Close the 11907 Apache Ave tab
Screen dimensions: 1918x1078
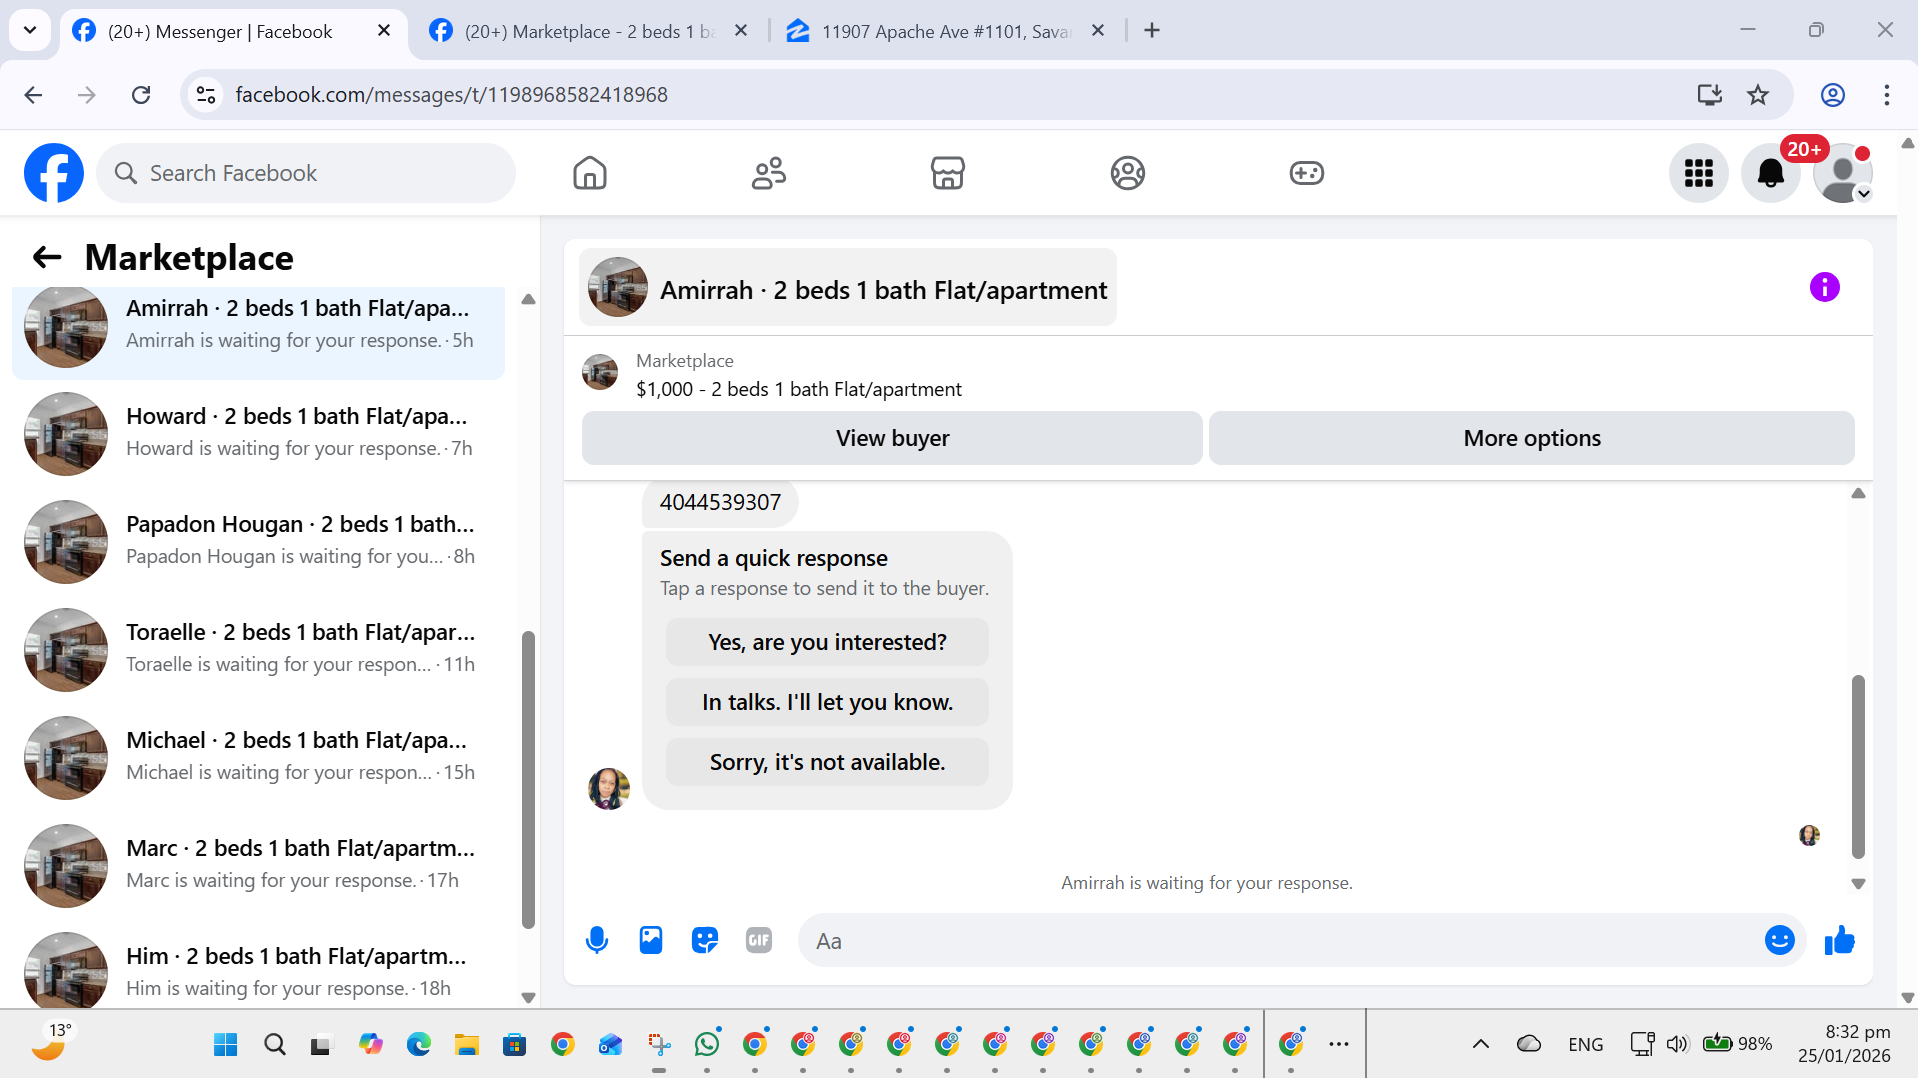(x=1098, y=31)
